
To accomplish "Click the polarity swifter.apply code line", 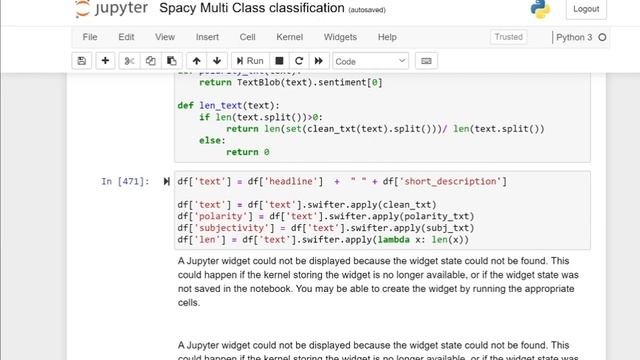I will pos(326,216).
